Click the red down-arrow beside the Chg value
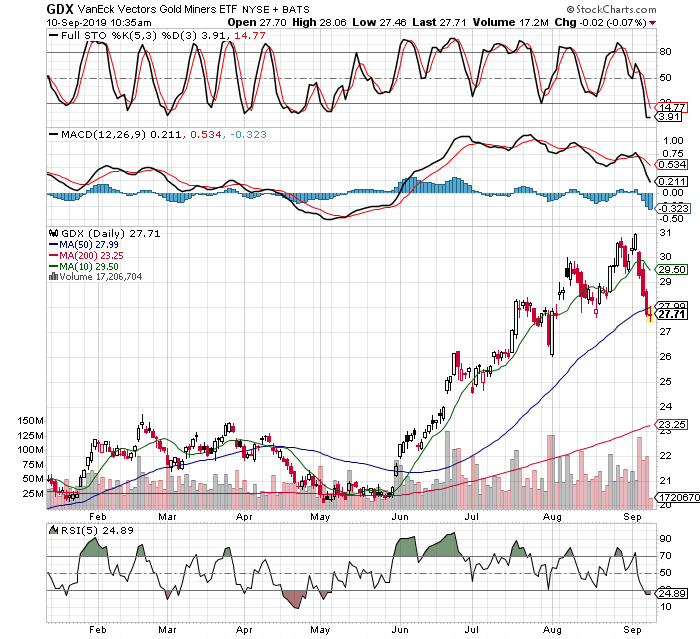Screen dimensions: 700x639 click(x=653, y=23)
